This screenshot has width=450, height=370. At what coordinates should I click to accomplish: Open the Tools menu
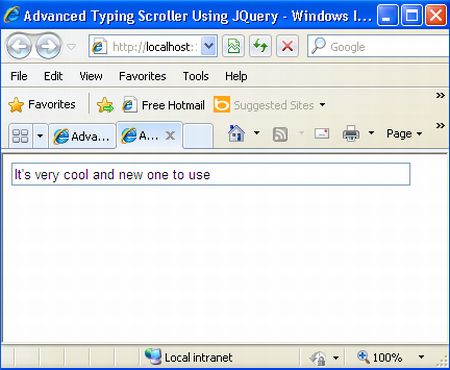(x=196, y=76)
